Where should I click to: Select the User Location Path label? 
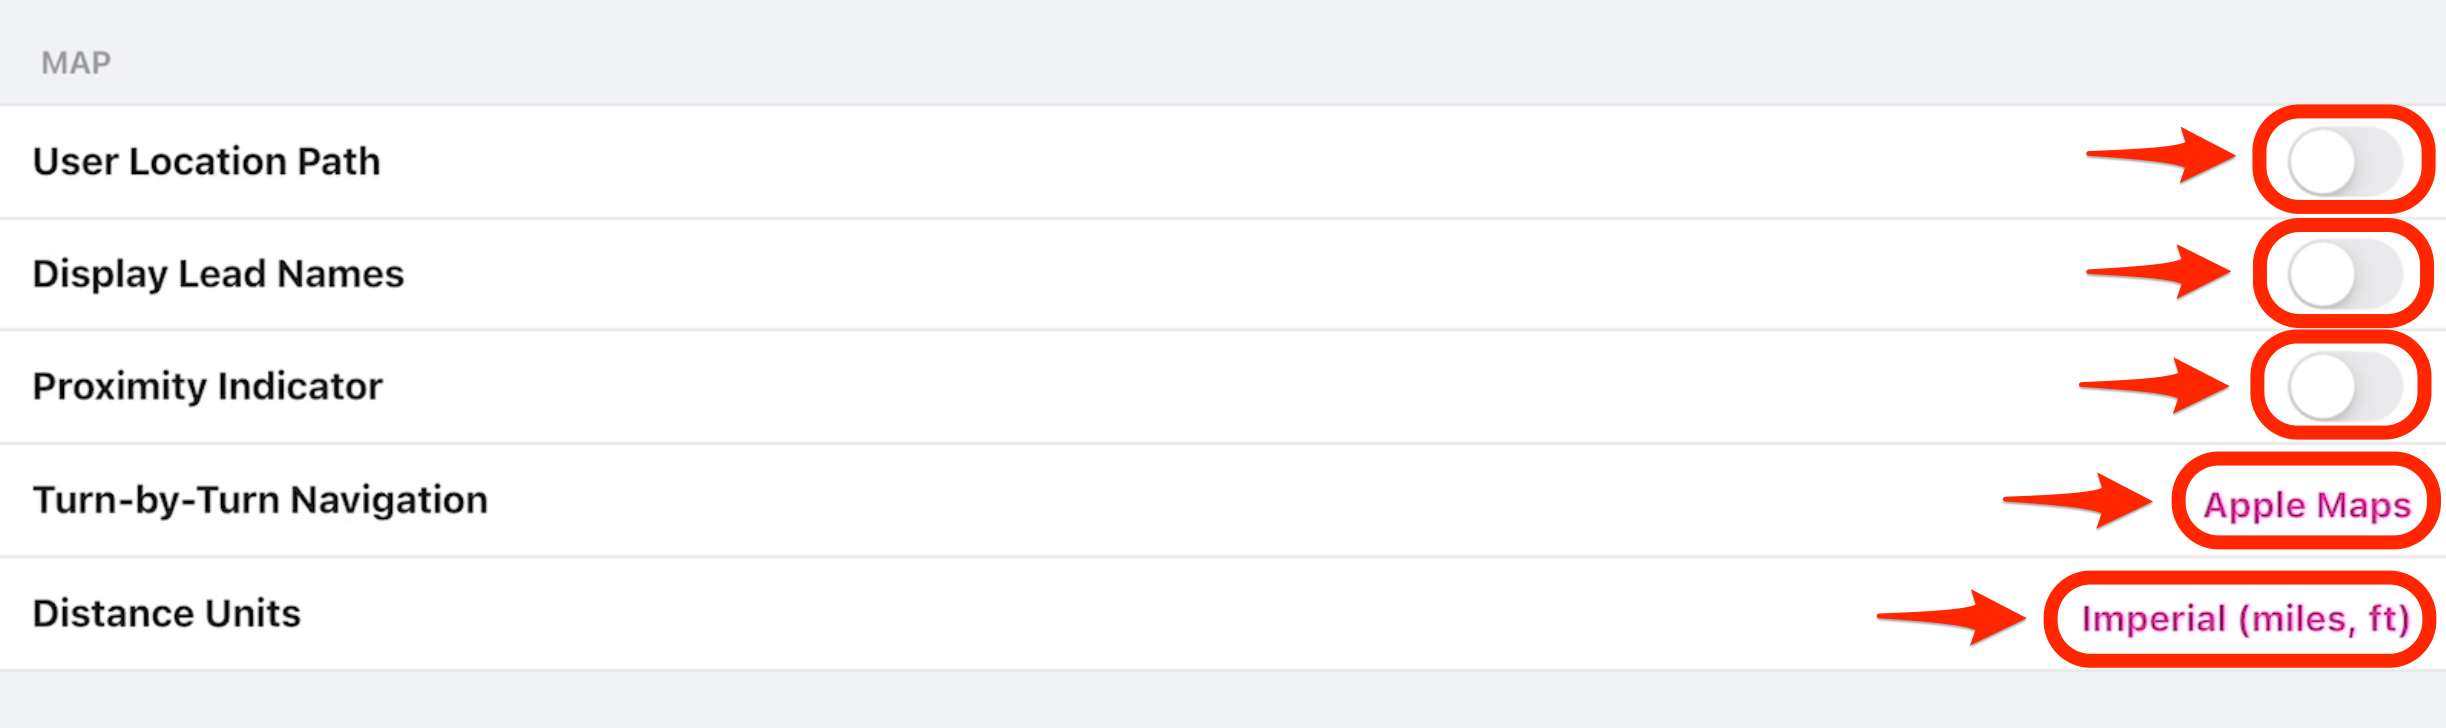(x=207, y=162)
